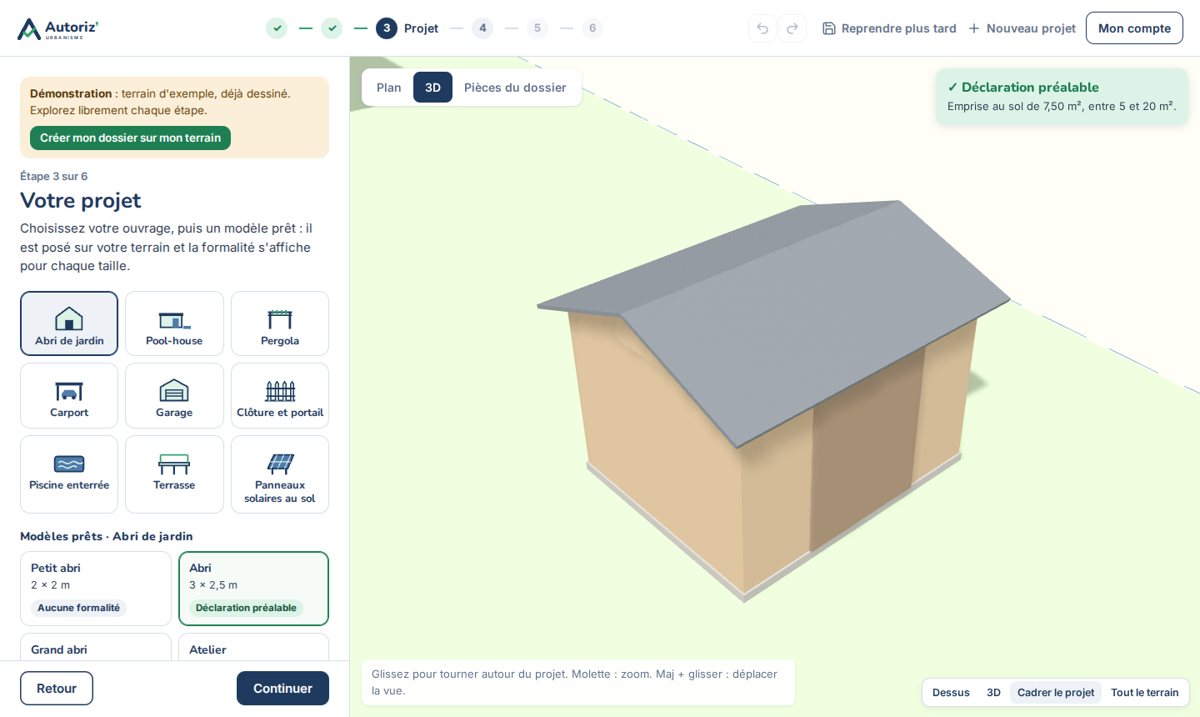The width and height of the screenshot is (1200, 717).
Task: Click the redo arrow icon
Action: coord(792,28)
